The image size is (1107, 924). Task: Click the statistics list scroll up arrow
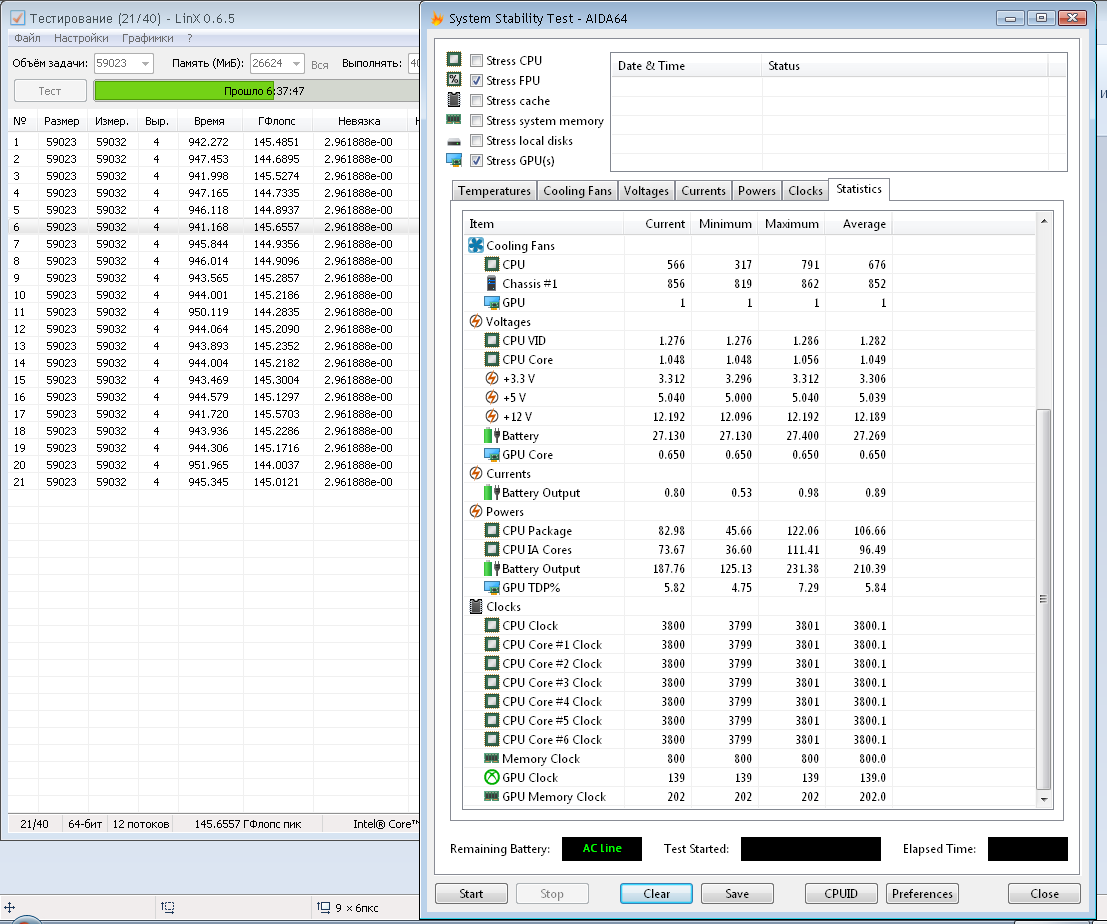[x=1044, y=222]
